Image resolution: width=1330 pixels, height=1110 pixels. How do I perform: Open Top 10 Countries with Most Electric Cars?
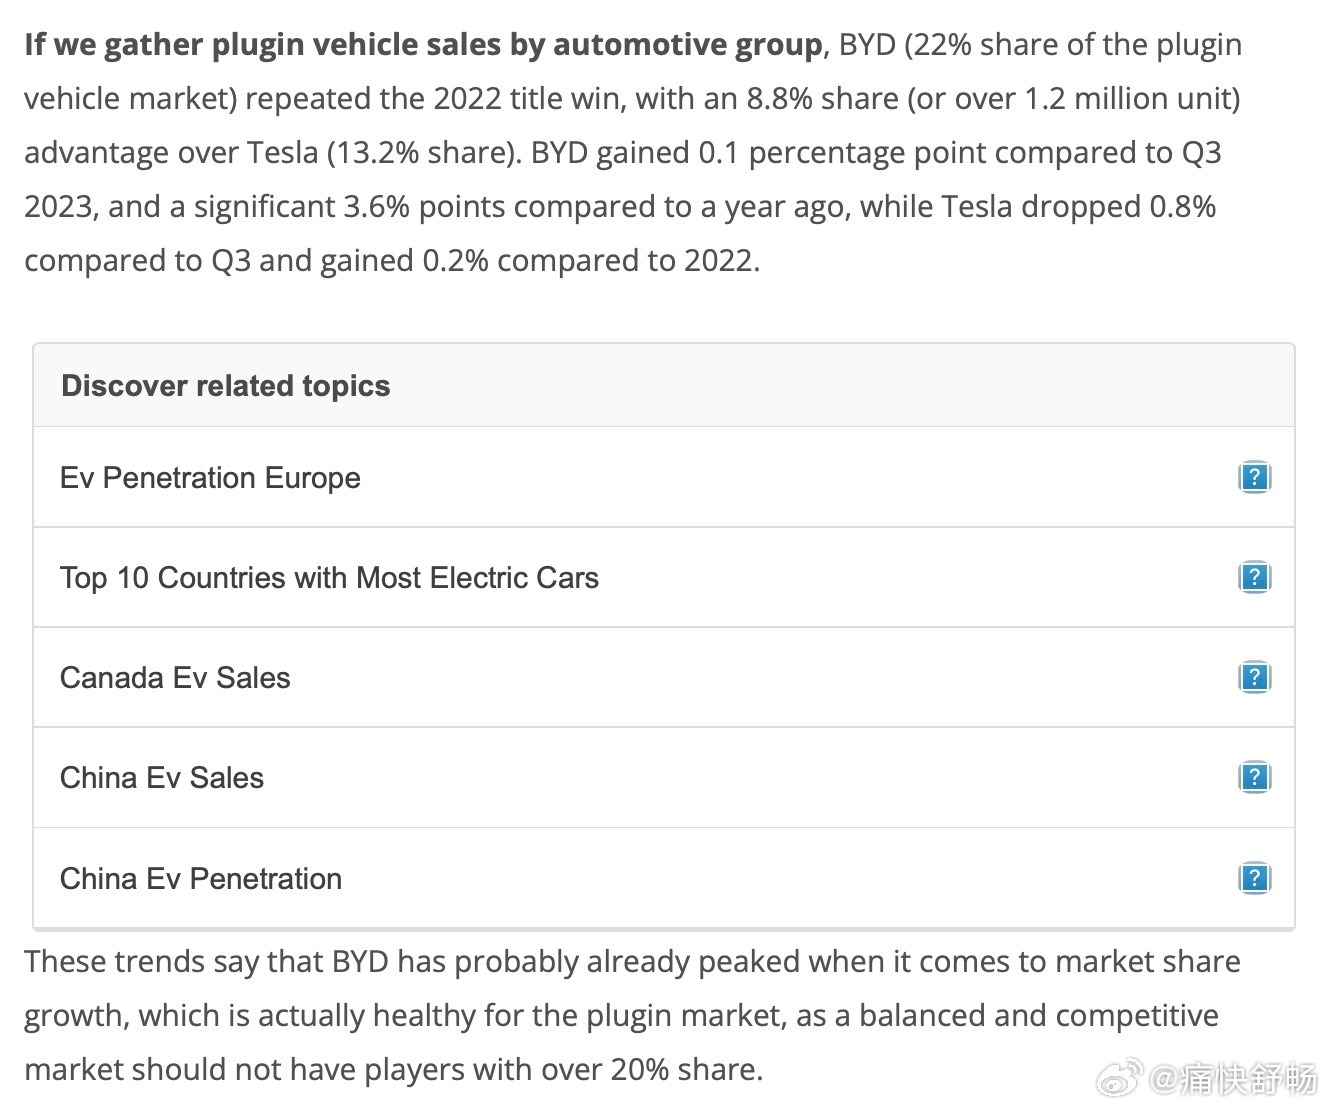[x=329, y=578]
